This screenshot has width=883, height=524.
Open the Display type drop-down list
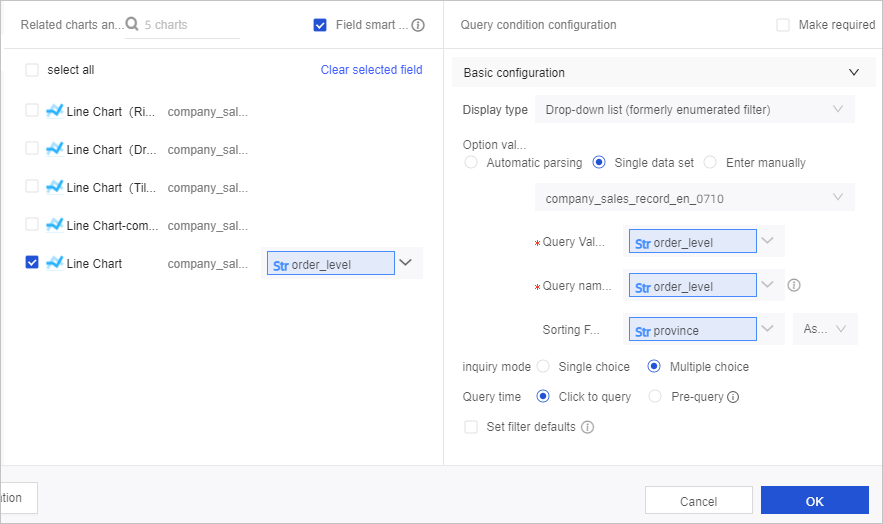(x=694, y=109)
